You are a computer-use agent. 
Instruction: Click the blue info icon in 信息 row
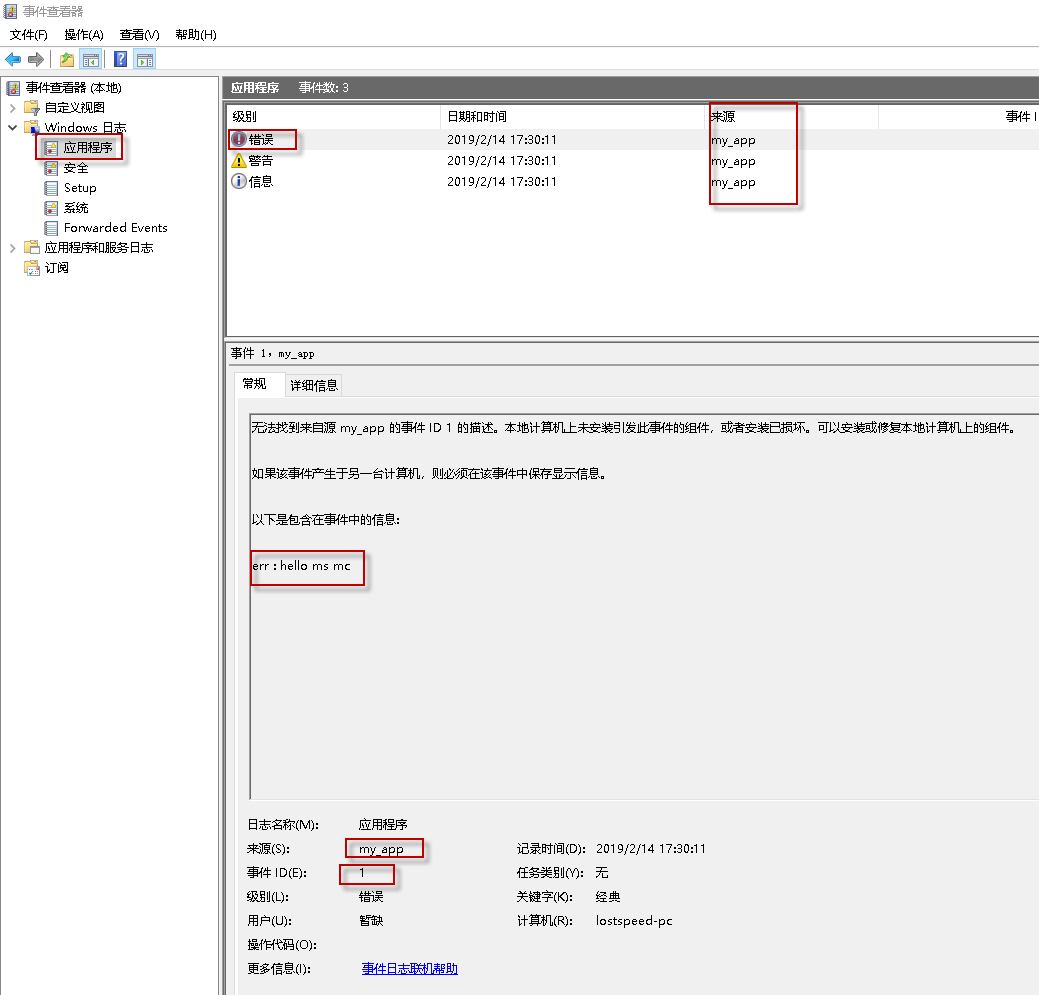(x=239, y=181)
